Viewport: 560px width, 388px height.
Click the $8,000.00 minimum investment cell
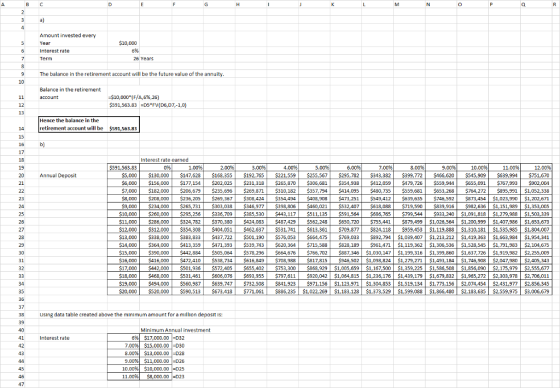pyautogui.click(x=155, y=376)
